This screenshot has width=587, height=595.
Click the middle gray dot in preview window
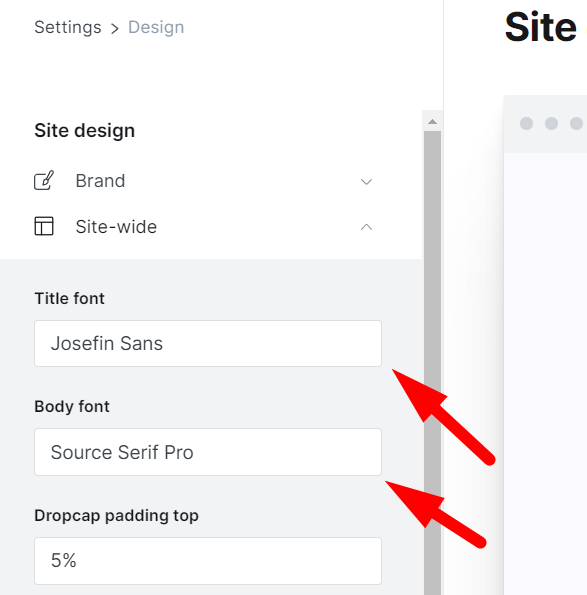point(551,123)
